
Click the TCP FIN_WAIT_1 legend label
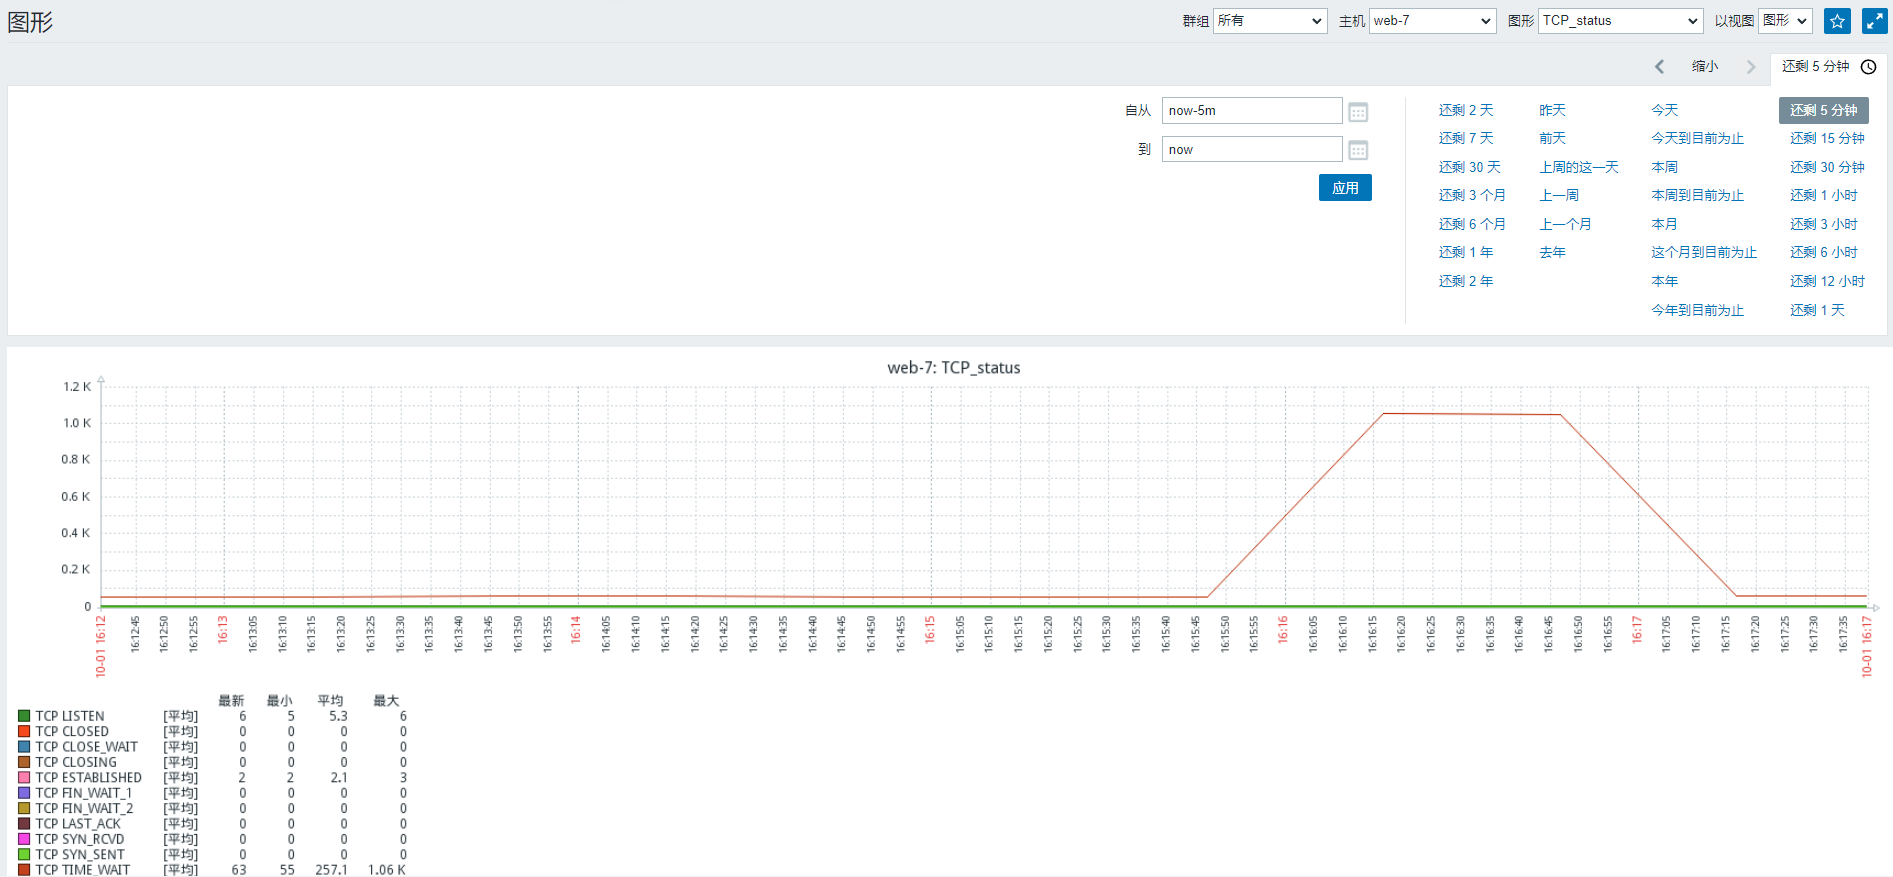(x=84, y=793)
